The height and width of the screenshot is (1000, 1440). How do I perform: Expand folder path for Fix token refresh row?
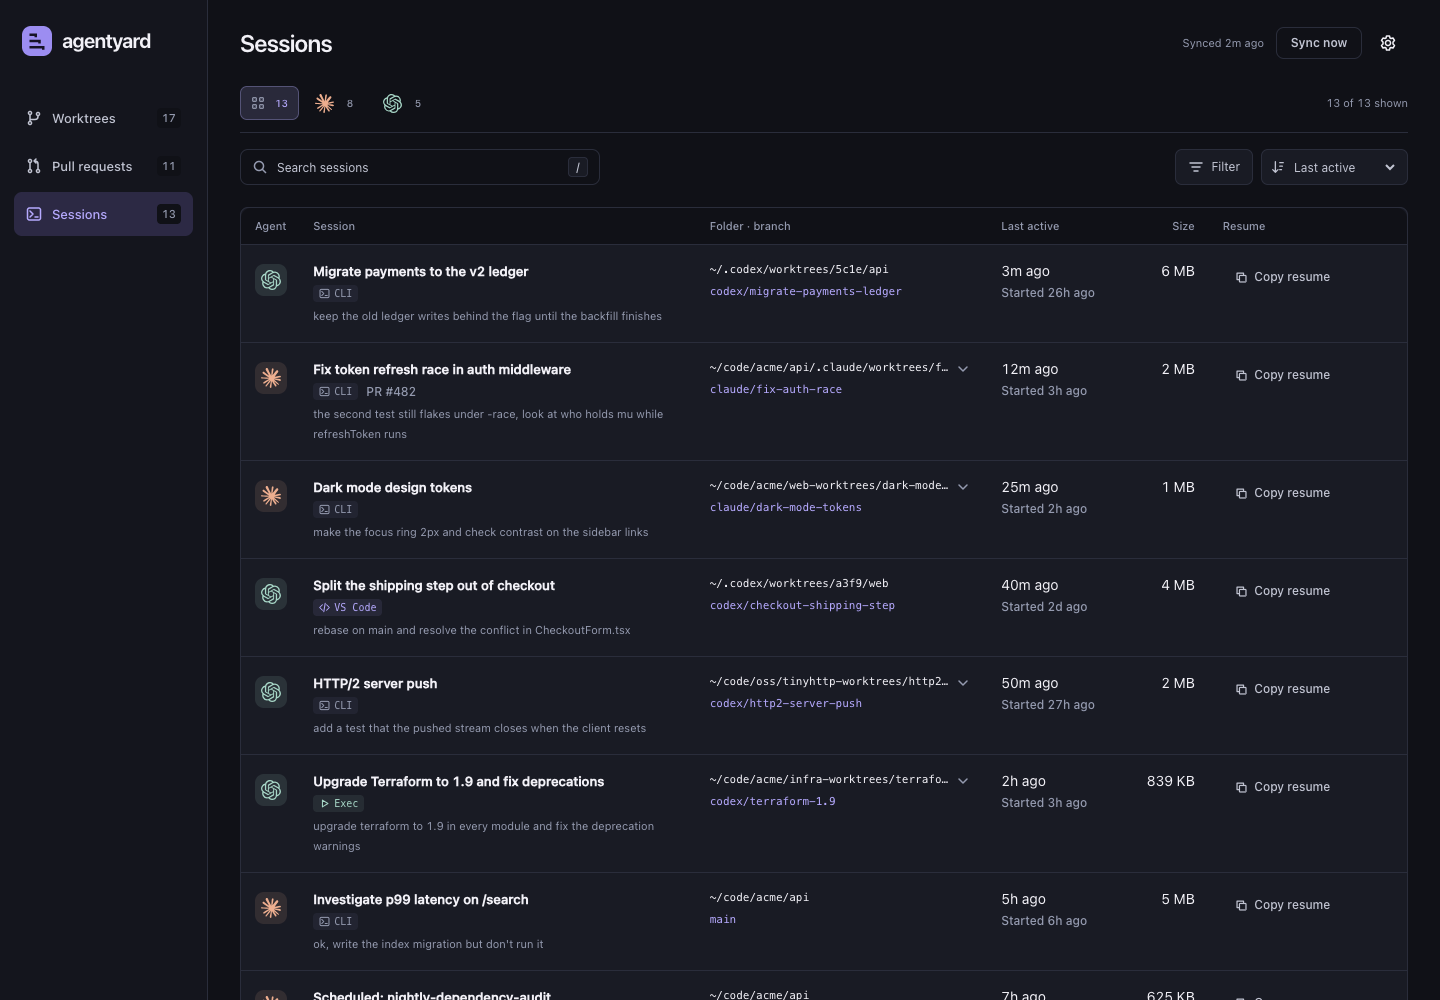[963, 369]
